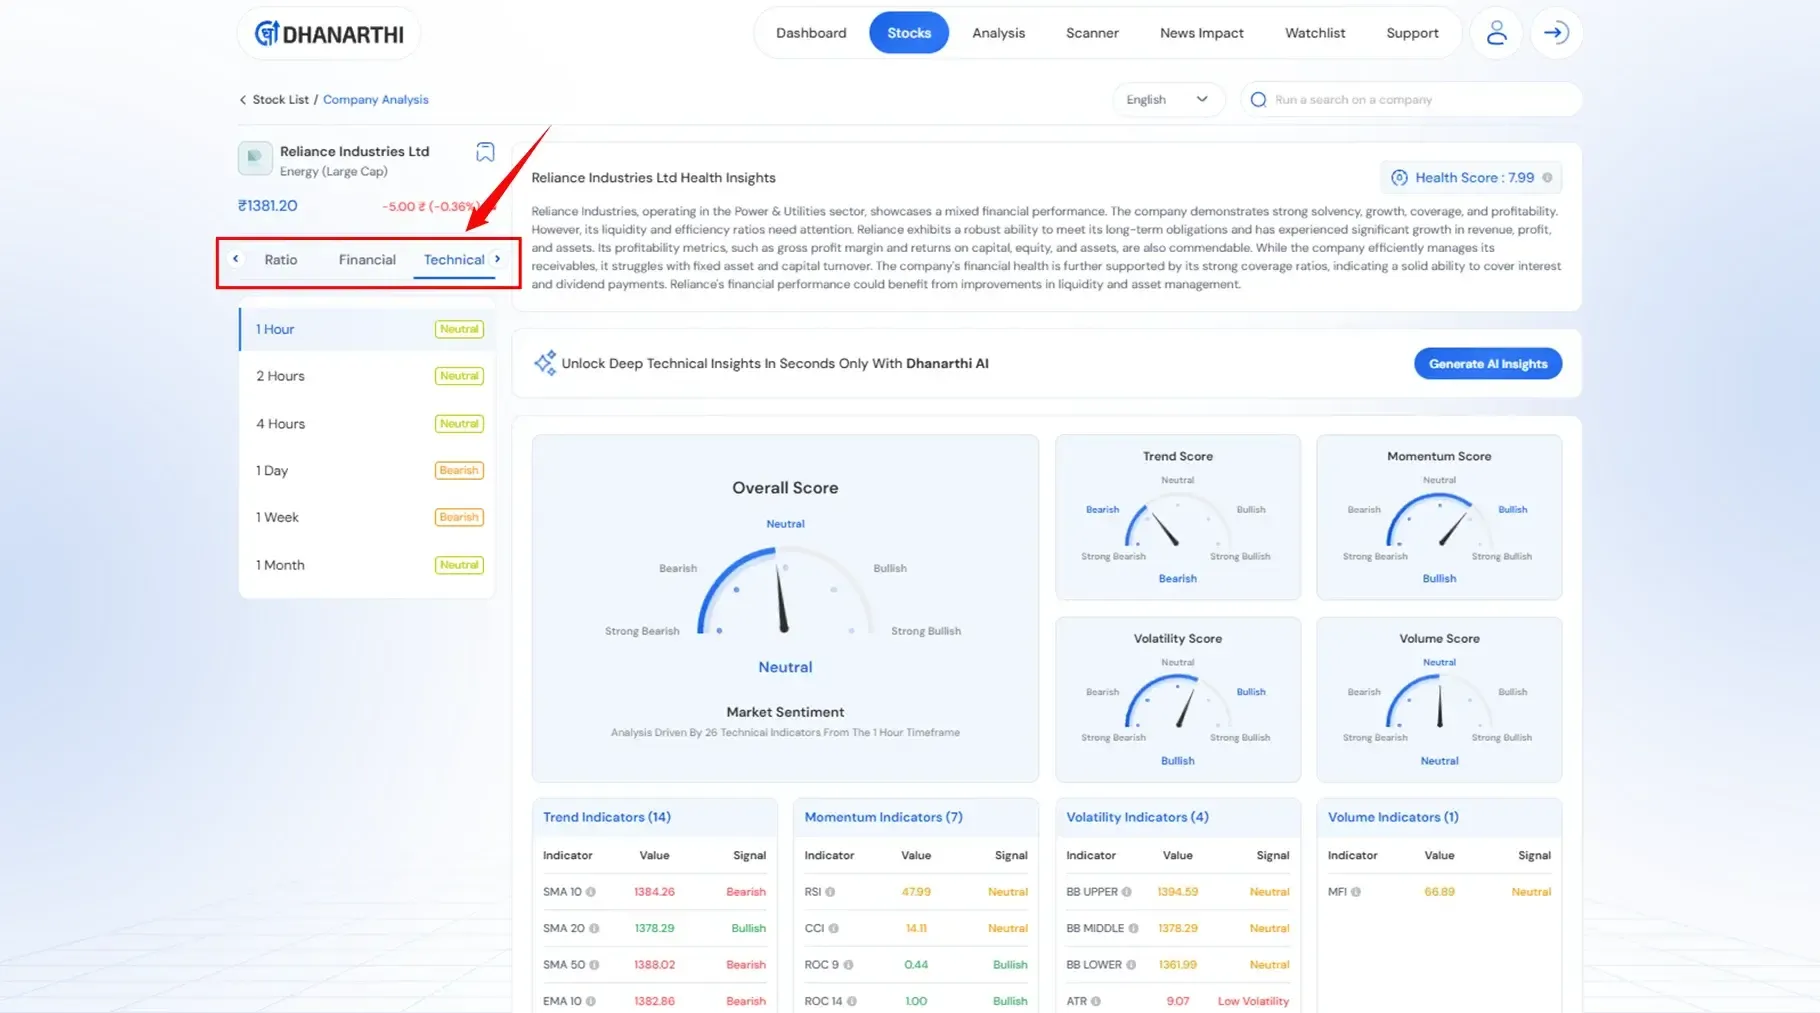Image resolution: width=1820 pixels, height=1013 pixels.
Task: Click the company search input field
Action: (x=1410, y=100)
